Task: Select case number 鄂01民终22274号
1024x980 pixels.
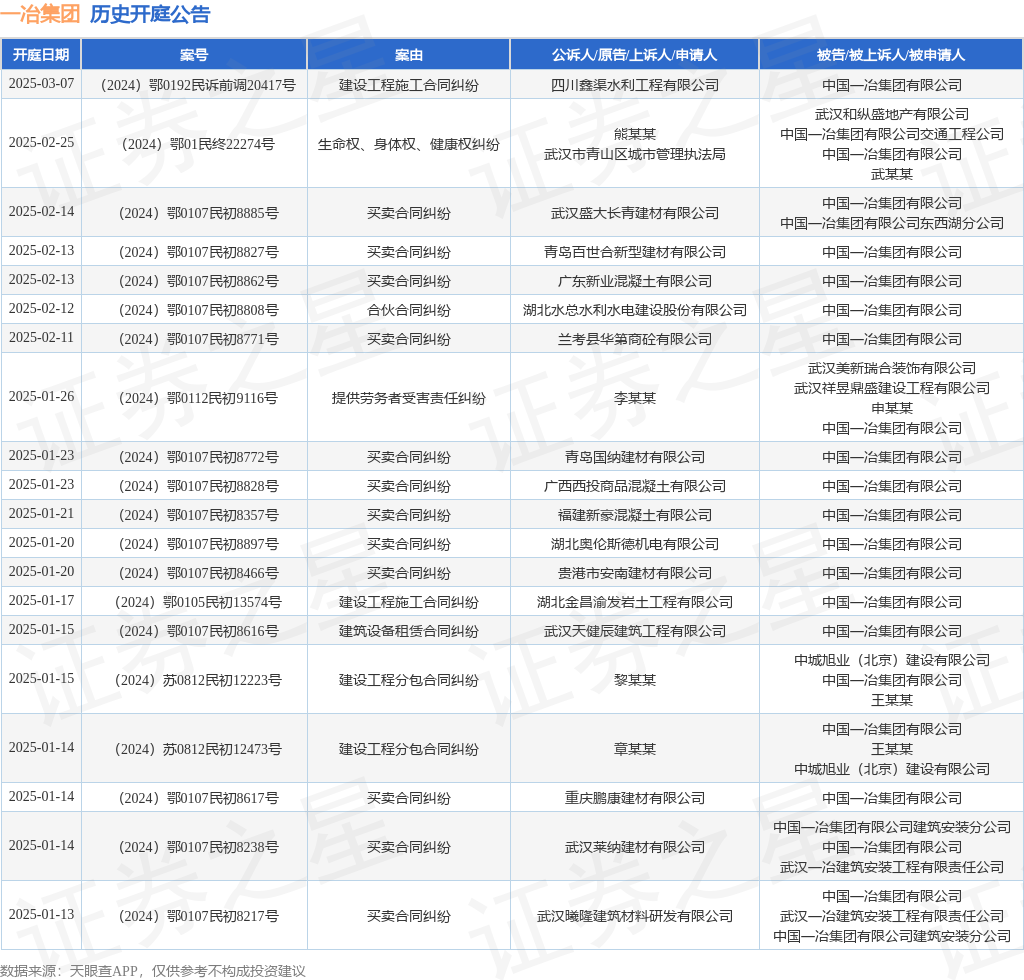Action: tap(194, 144)
